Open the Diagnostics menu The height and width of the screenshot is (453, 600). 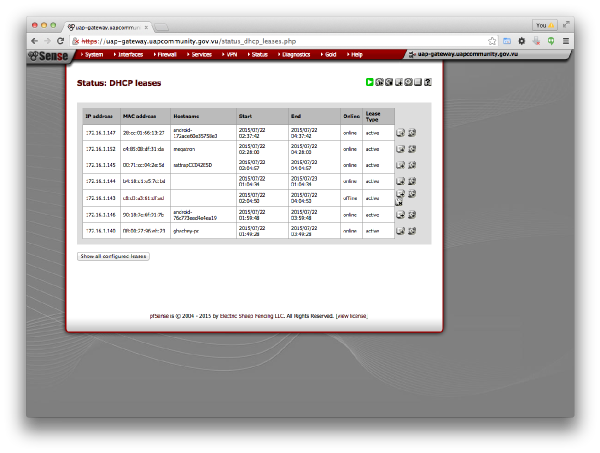click(294, 55)
